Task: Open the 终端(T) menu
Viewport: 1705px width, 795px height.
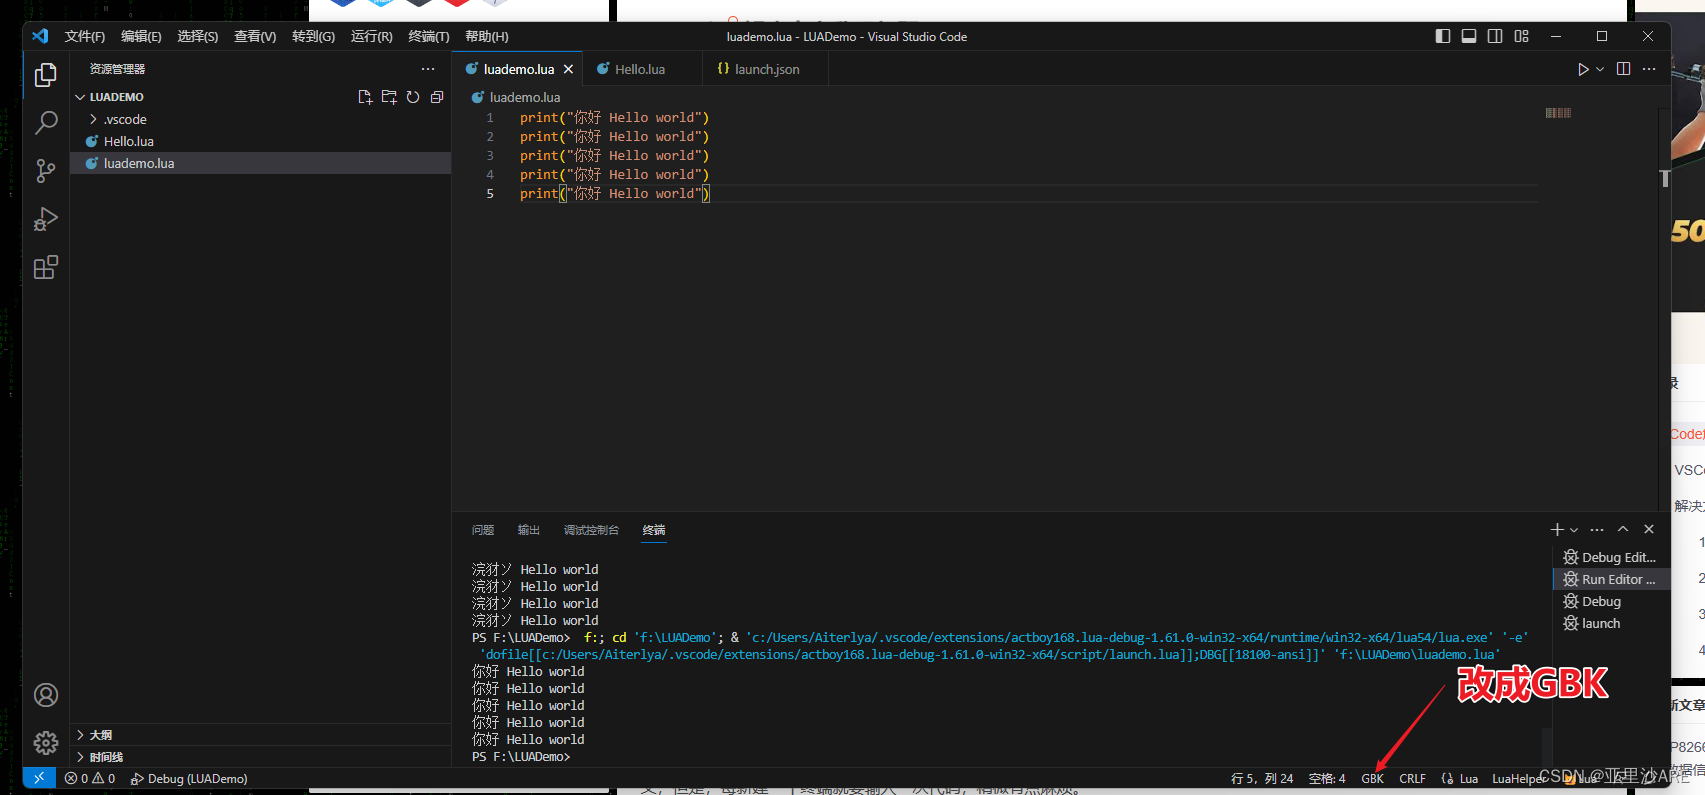Action: coord(429,36)
